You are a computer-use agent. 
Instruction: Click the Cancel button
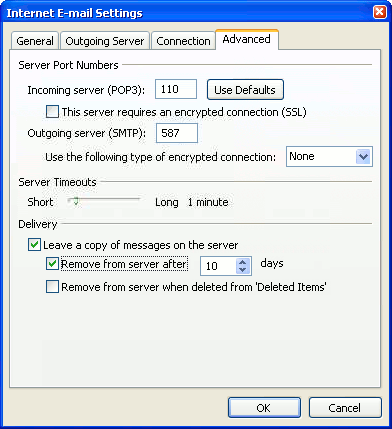(x=345, y=408)
